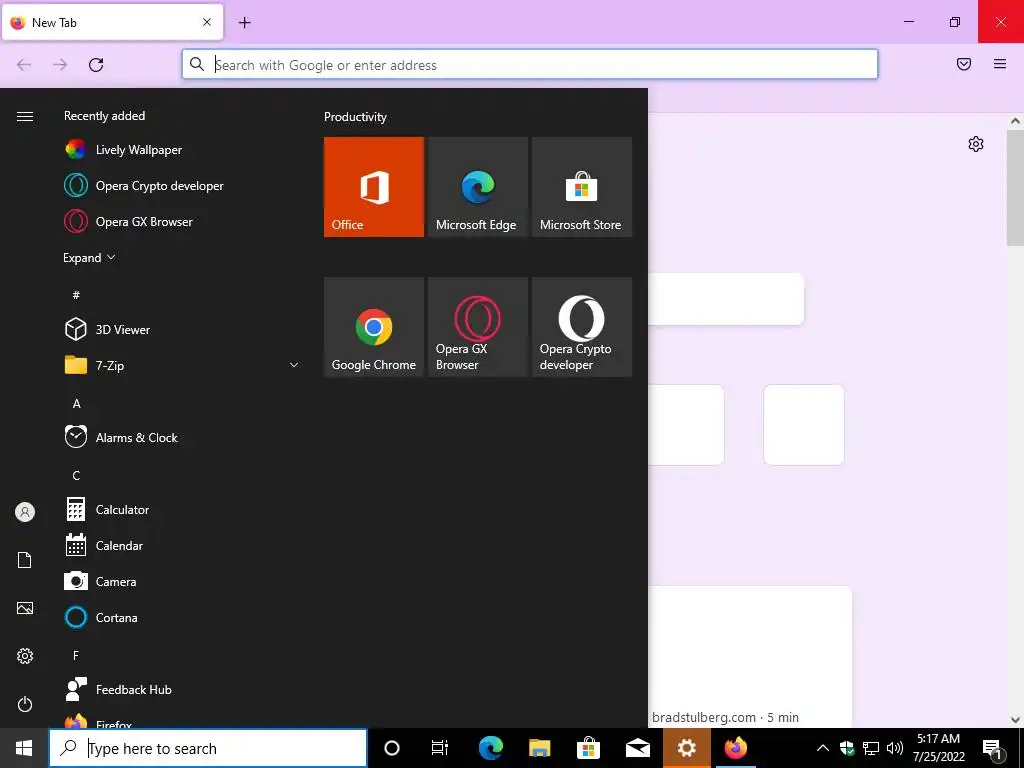Focus the taskbar search box

point(208,748)
